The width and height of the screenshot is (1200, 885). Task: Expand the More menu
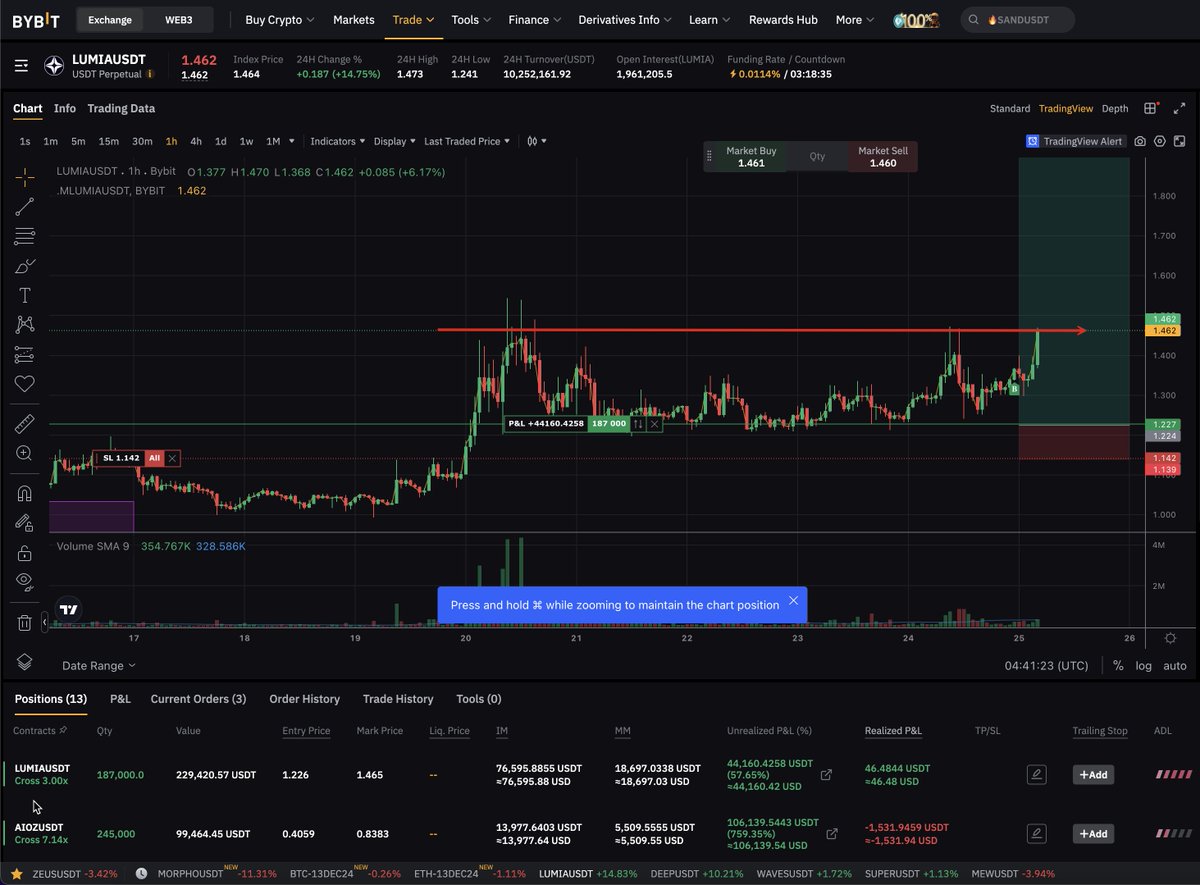point(855,19)
